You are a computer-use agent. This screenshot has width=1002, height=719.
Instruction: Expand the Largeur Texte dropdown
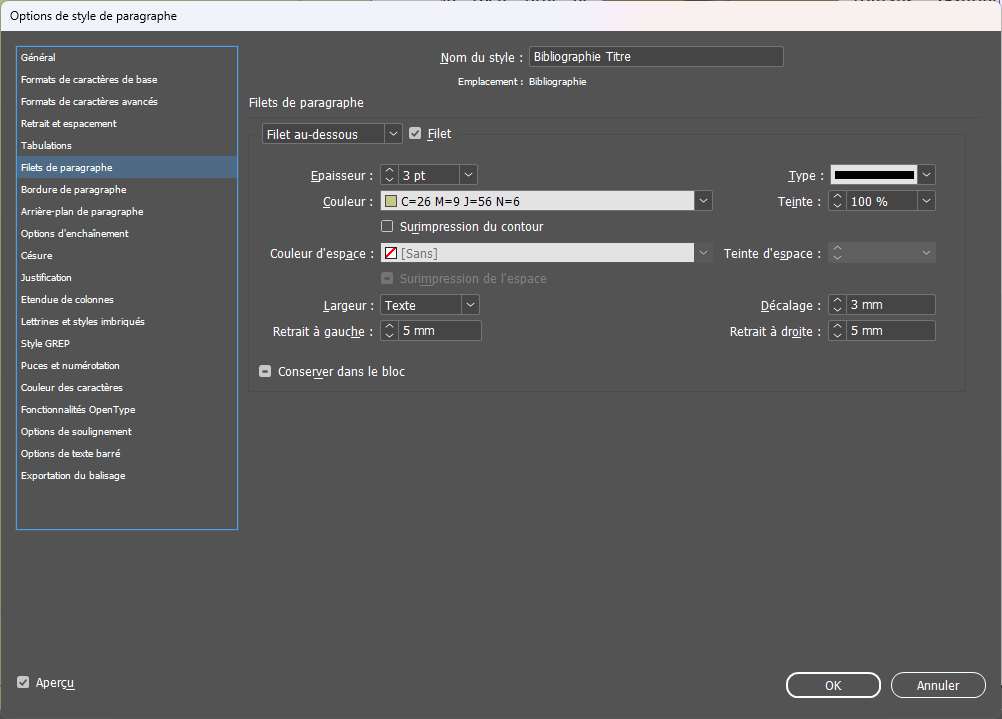click(x=469, y=305)
